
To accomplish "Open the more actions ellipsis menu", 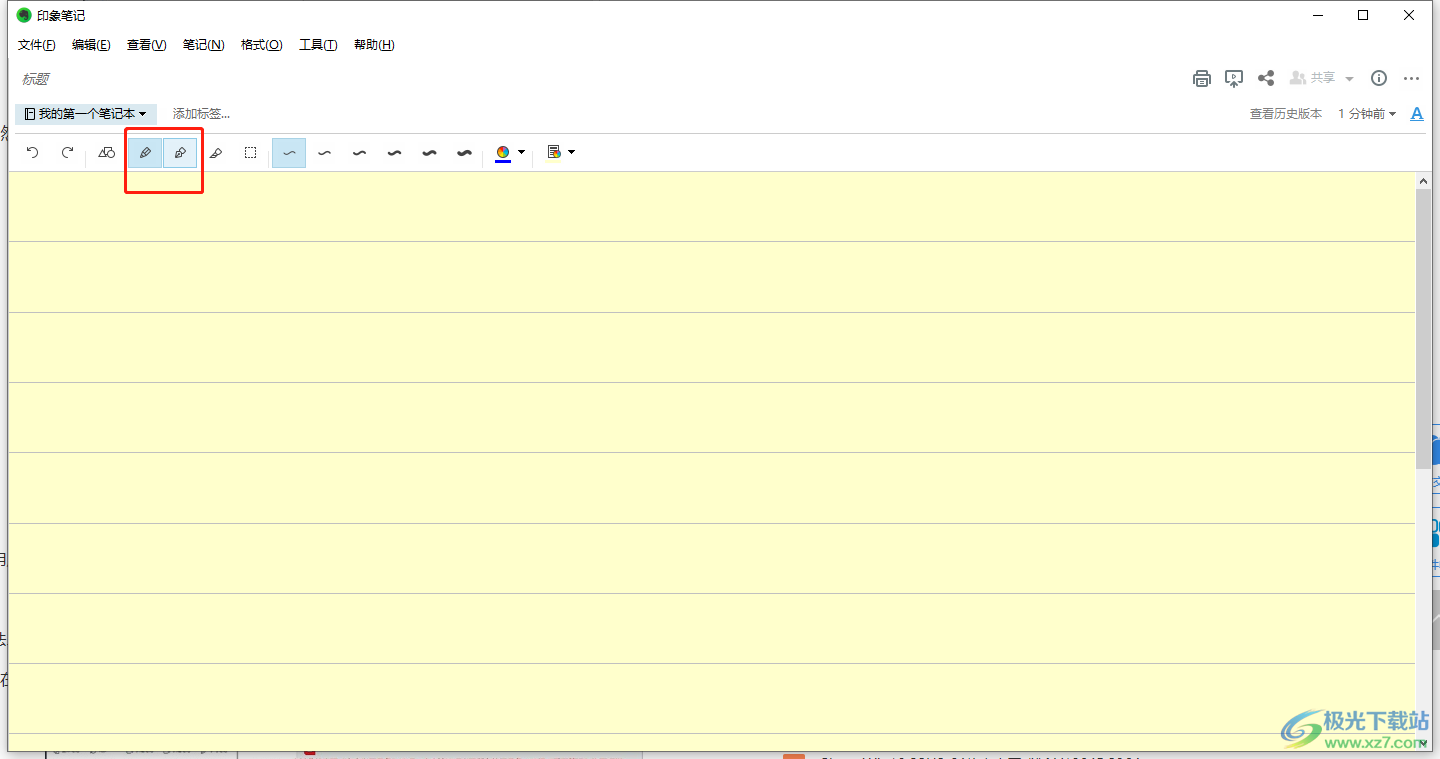I will coord(1412,78).
